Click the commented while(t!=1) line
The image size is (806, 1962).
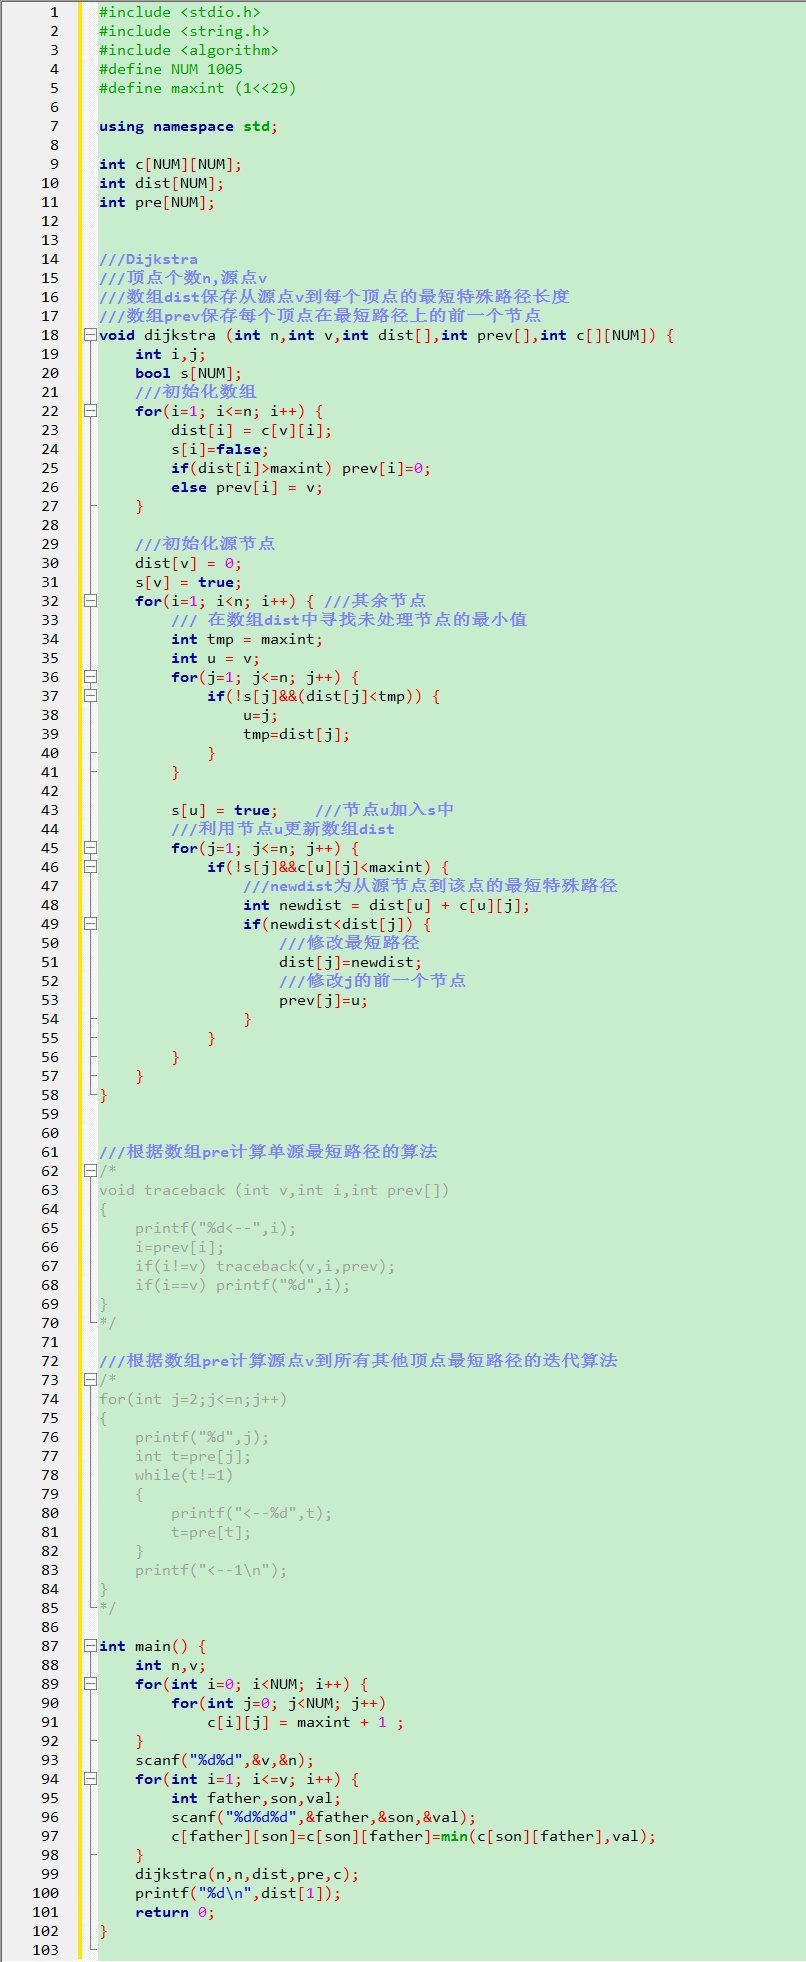click(184, 1475)
